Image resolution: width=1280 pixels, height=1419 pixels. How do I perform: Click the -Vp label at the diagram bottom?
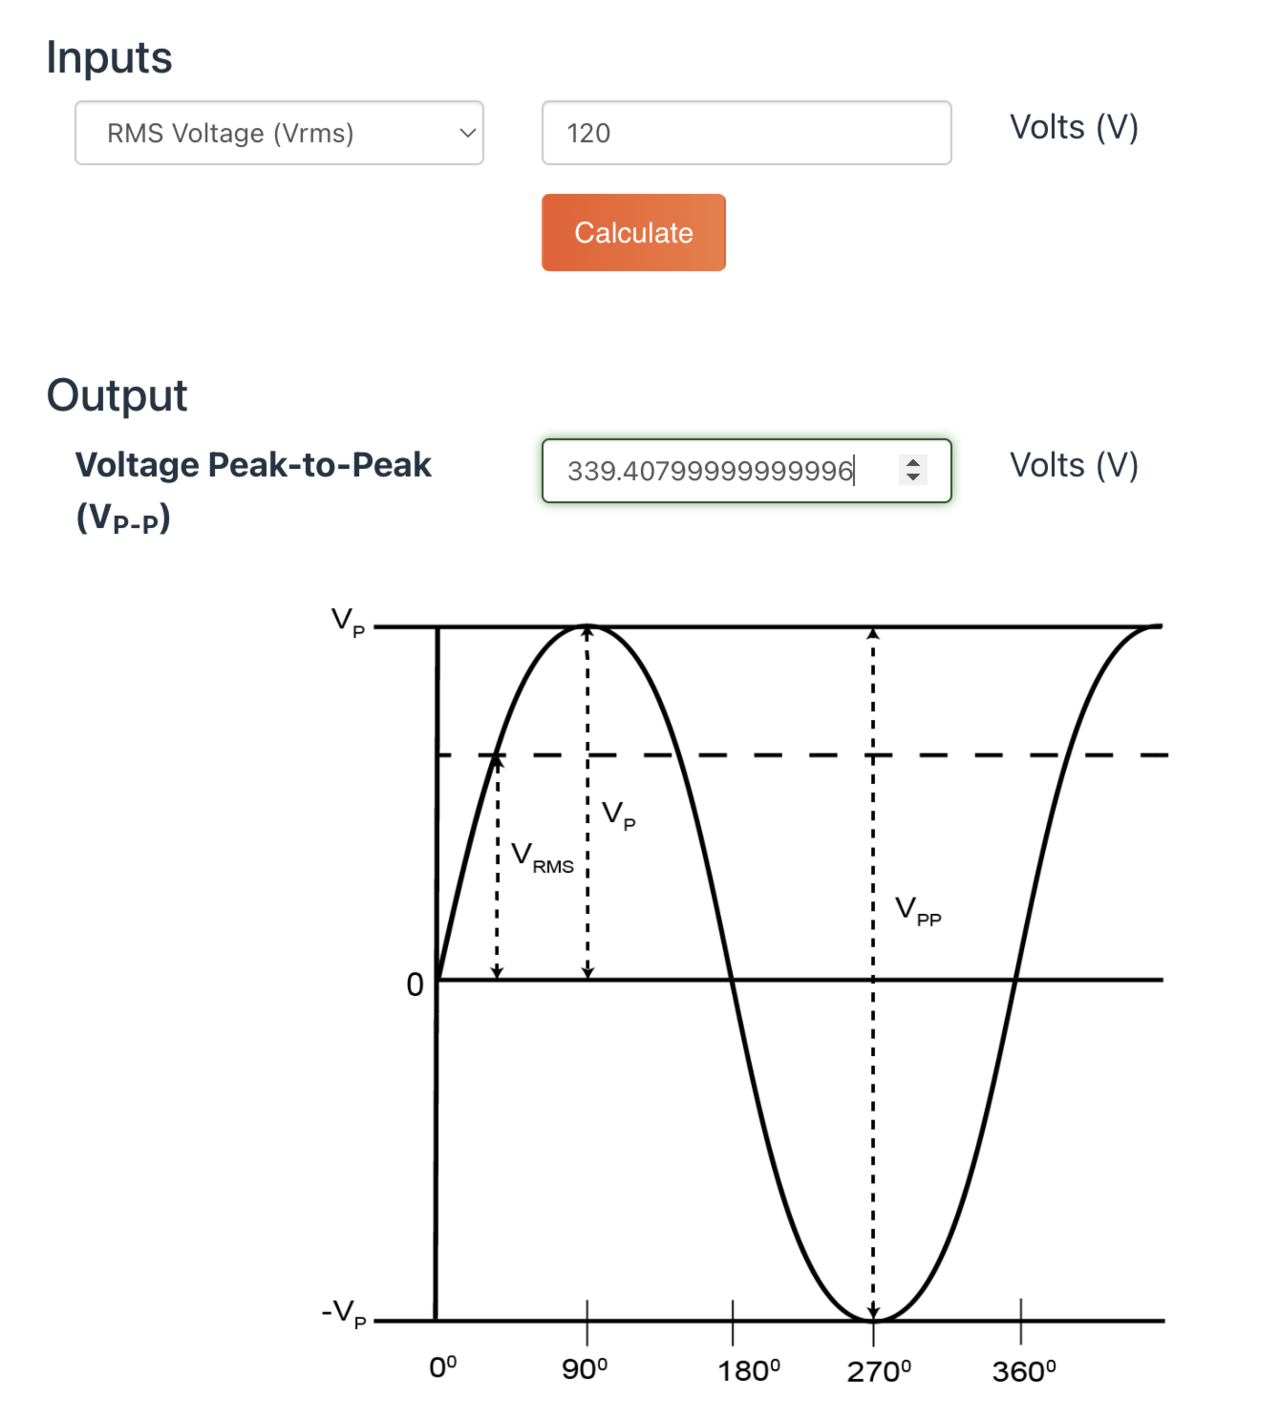coord(344,1313)
